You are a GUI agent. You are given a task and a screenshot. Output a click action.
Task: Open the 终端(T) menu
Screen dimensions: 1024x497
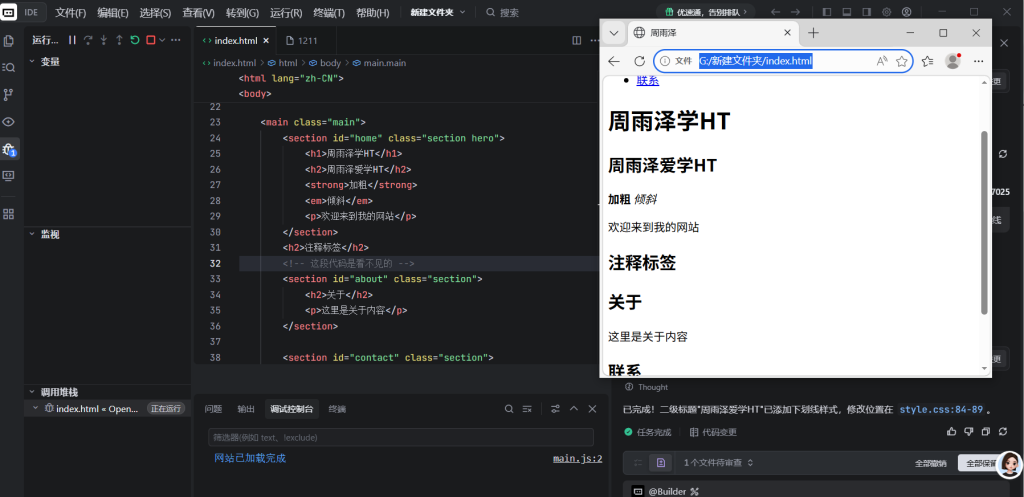(329, 12)
